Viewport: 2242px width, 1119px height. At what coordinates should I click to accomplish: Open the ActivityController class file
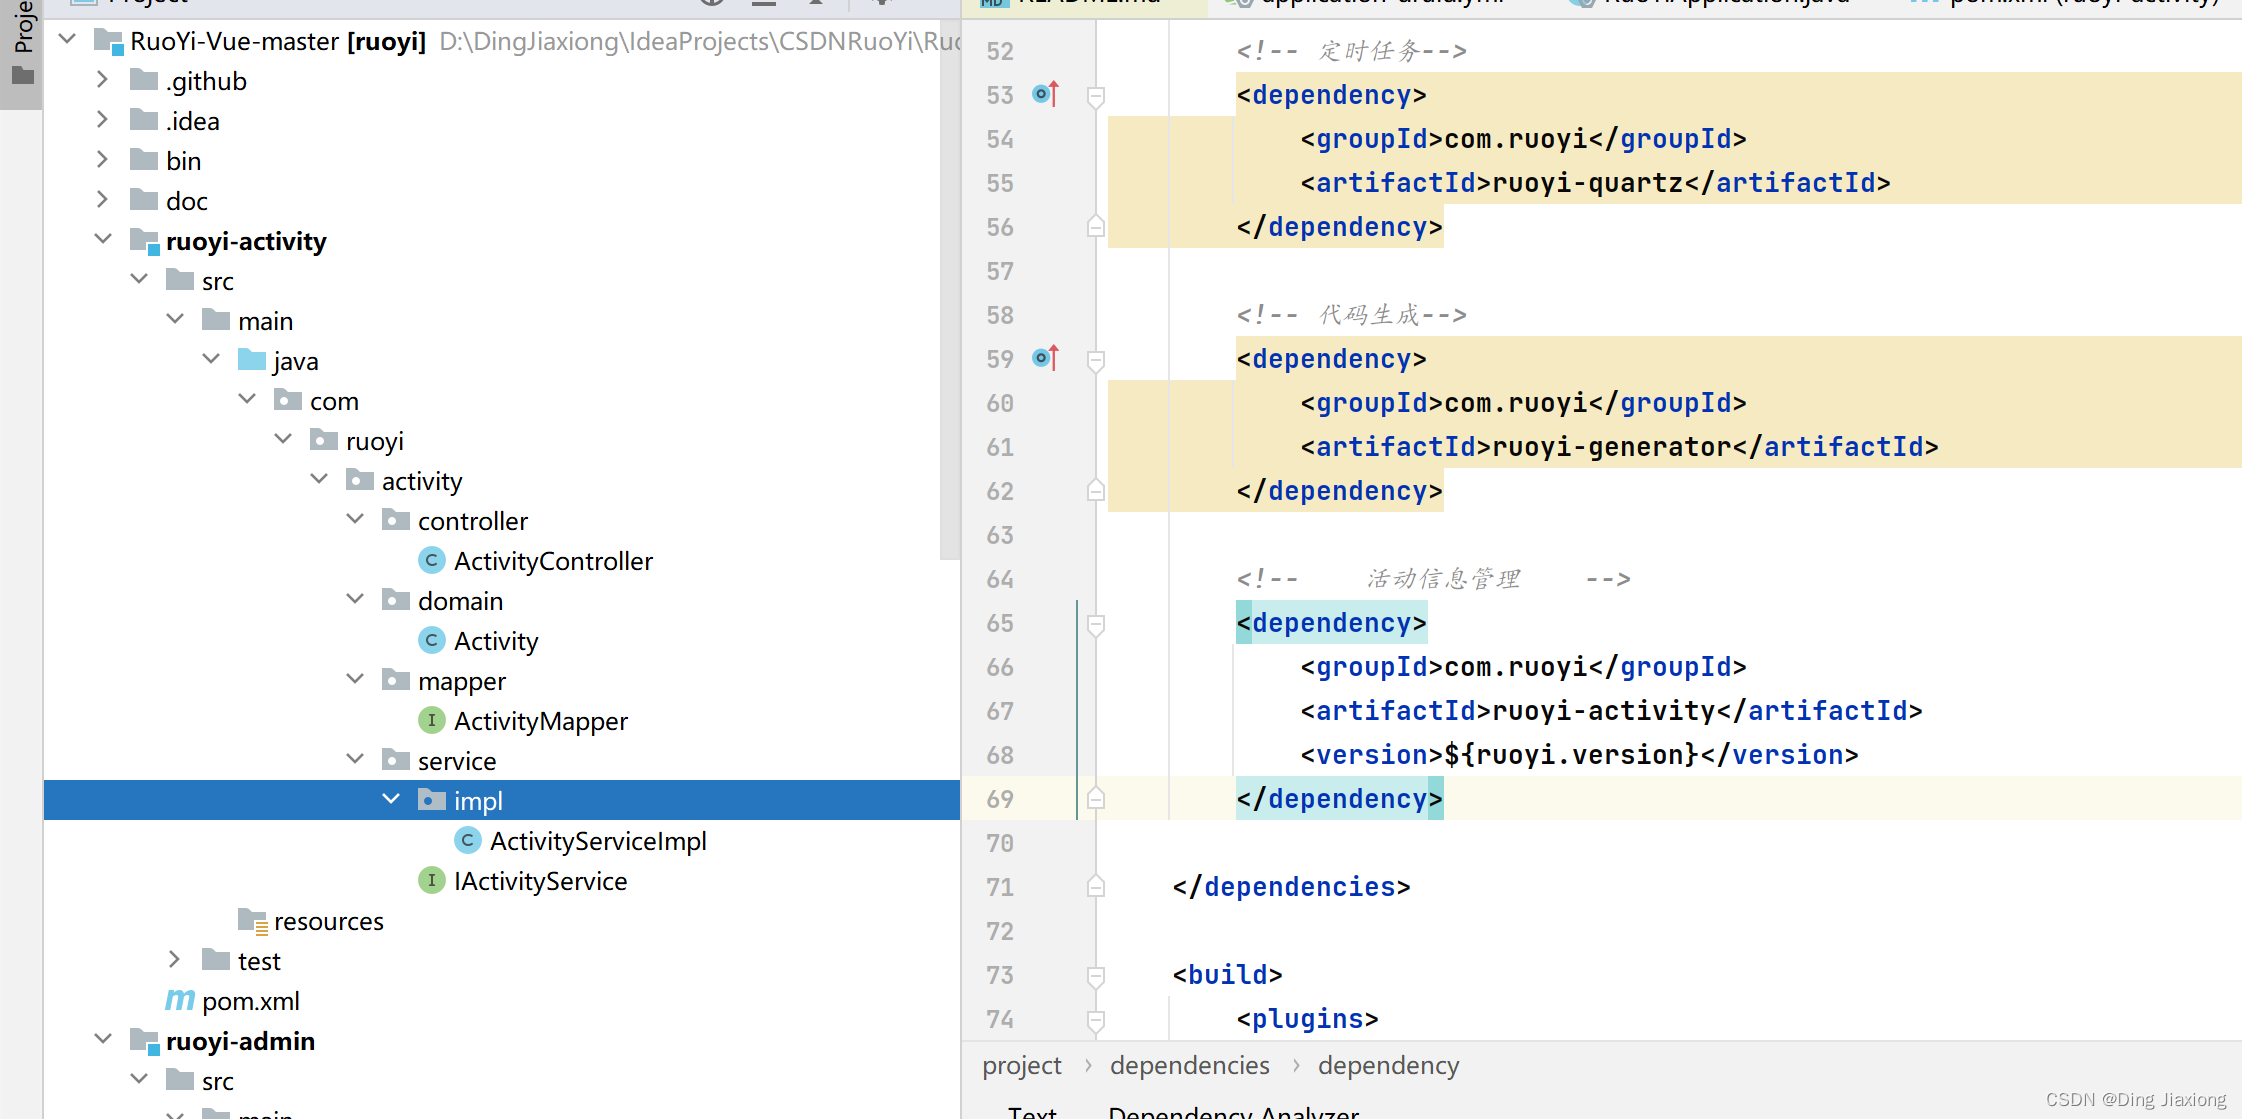pyautogui.click(x=552, y=561)
